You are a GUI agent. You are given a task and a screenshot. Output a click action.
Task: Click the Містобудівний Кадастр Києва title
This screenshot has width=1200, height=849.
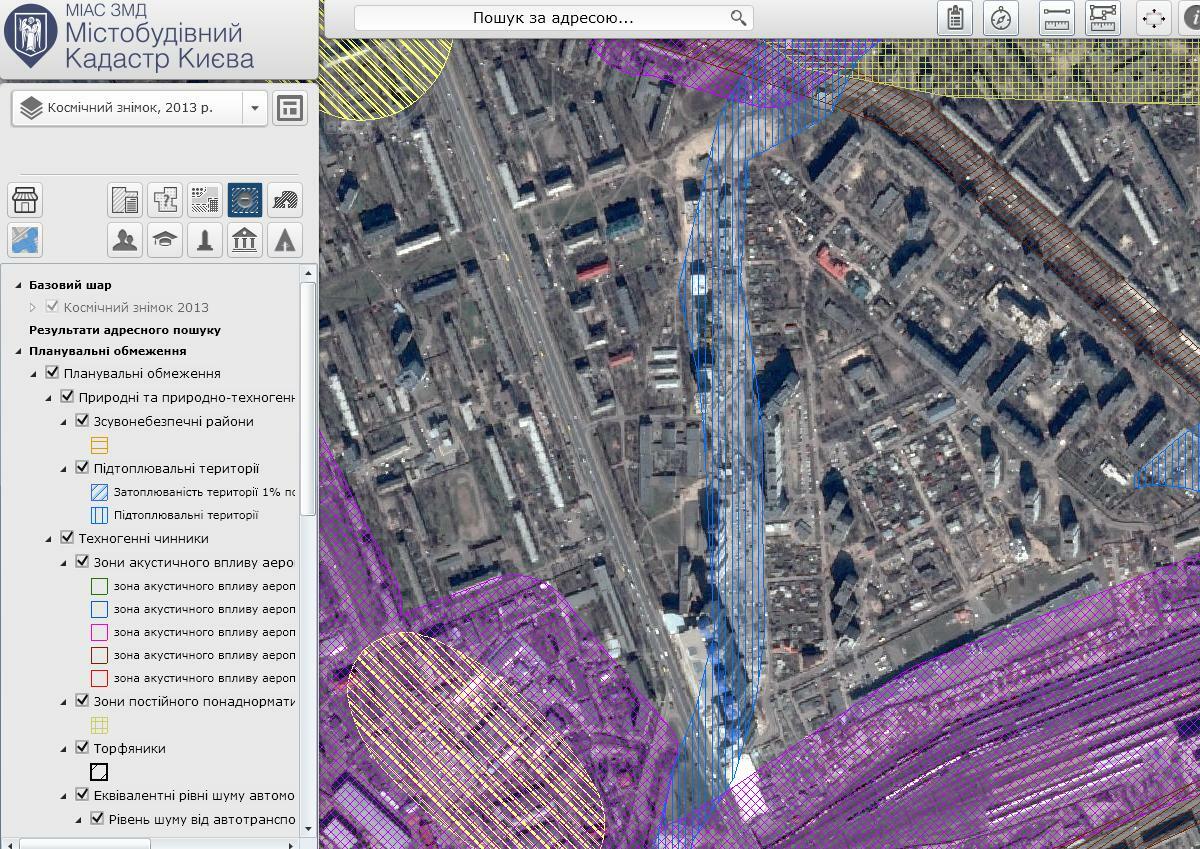(x=159, y=45)
